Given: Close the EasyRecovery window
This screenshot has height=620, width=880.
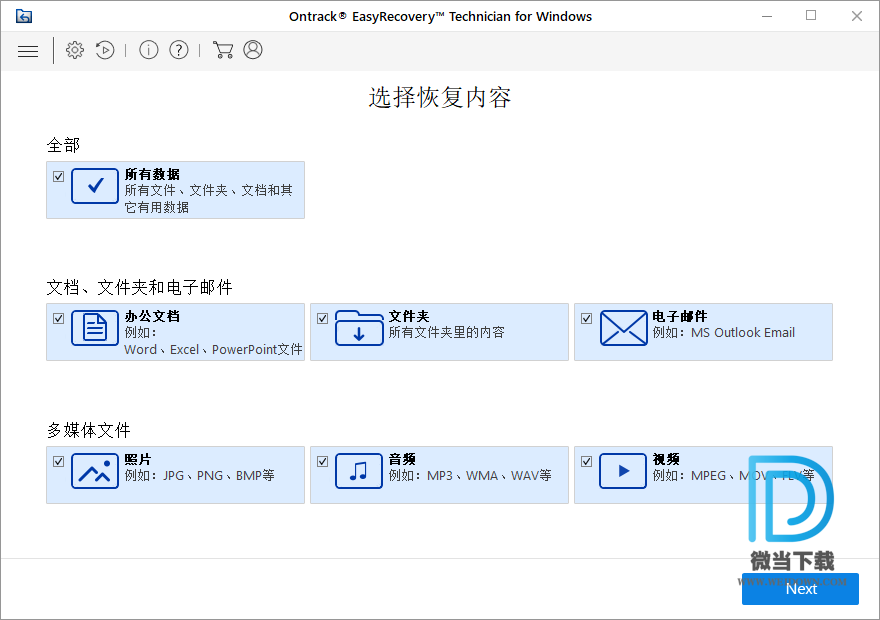Looking at the screenshot, I should (x=856, y=16).
